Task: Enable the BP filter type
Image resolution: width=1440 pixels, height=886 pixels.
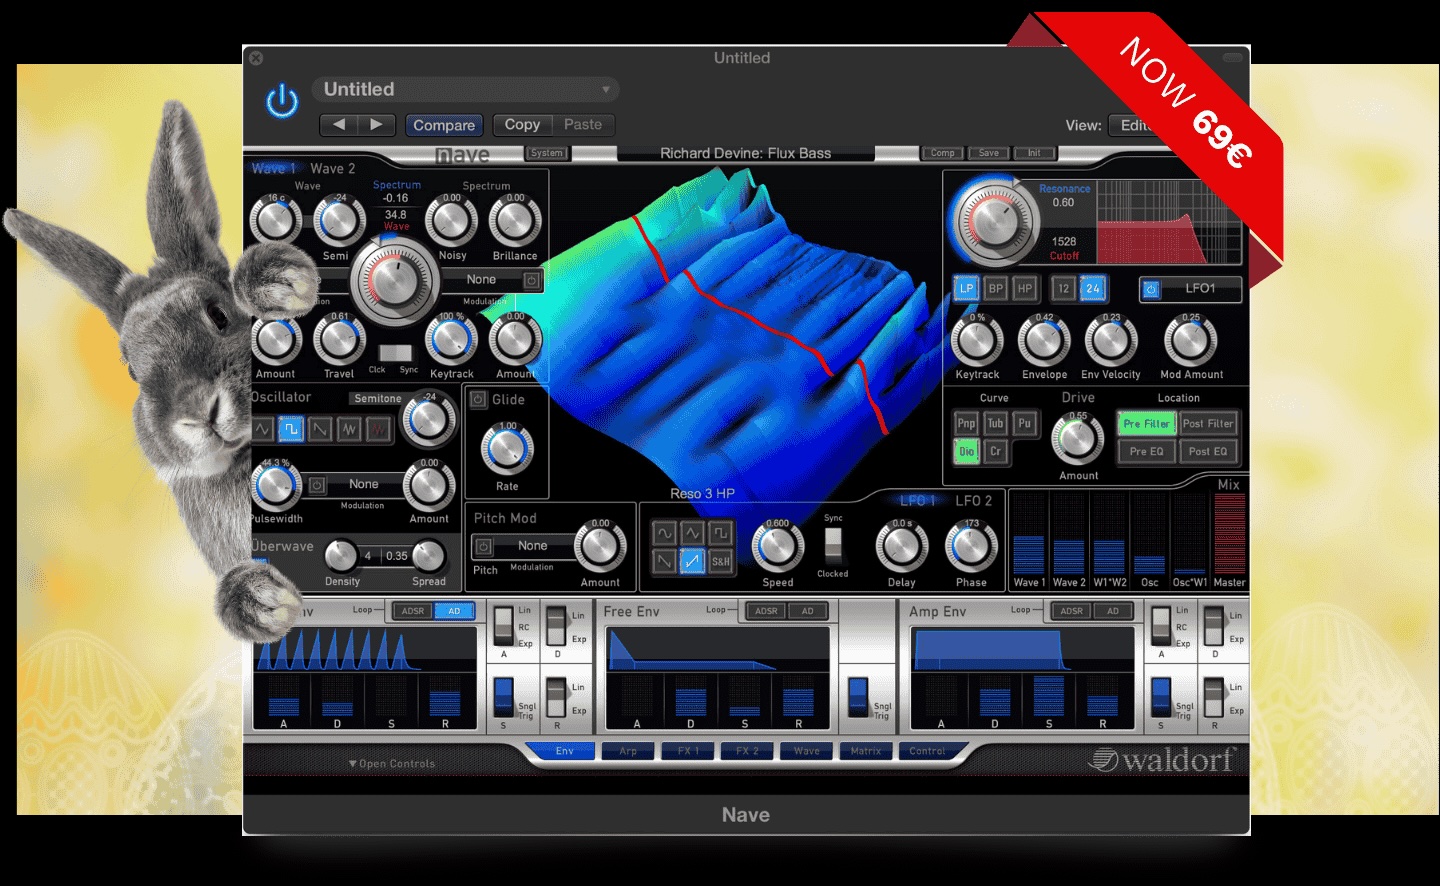Action: coord(996,288)
